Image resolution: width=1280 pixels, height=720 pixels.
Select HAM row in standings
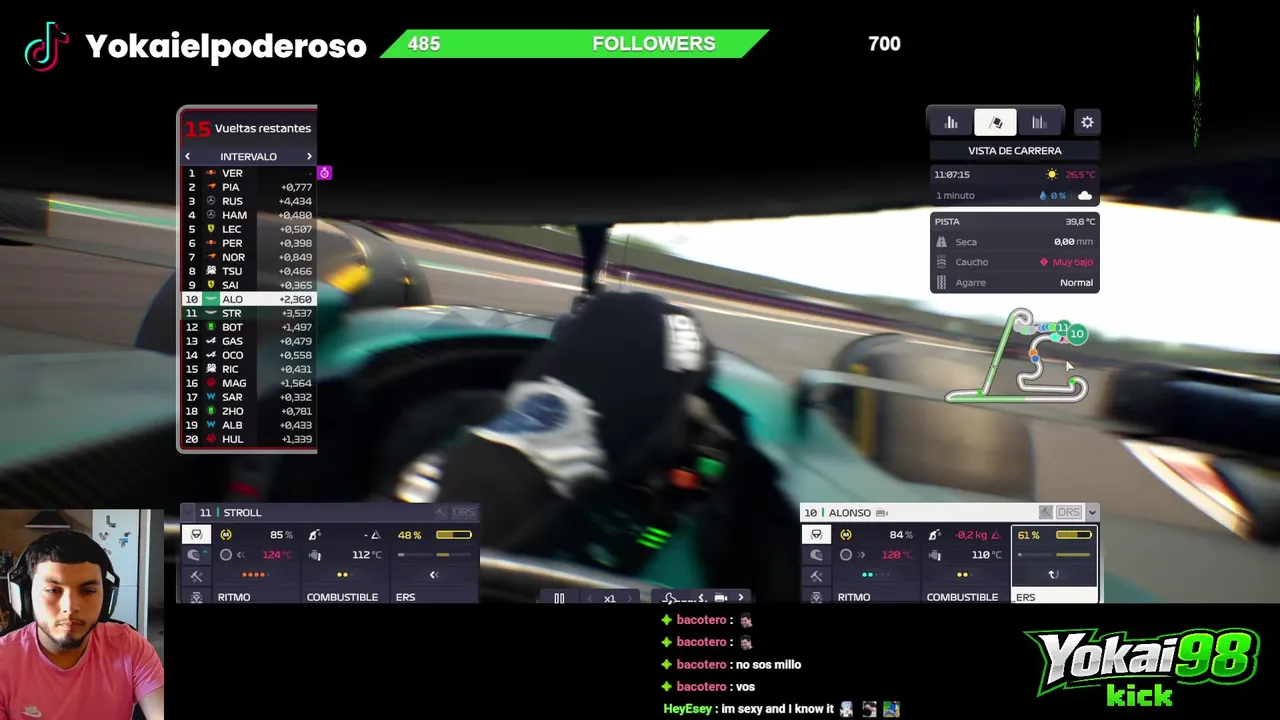247,215
